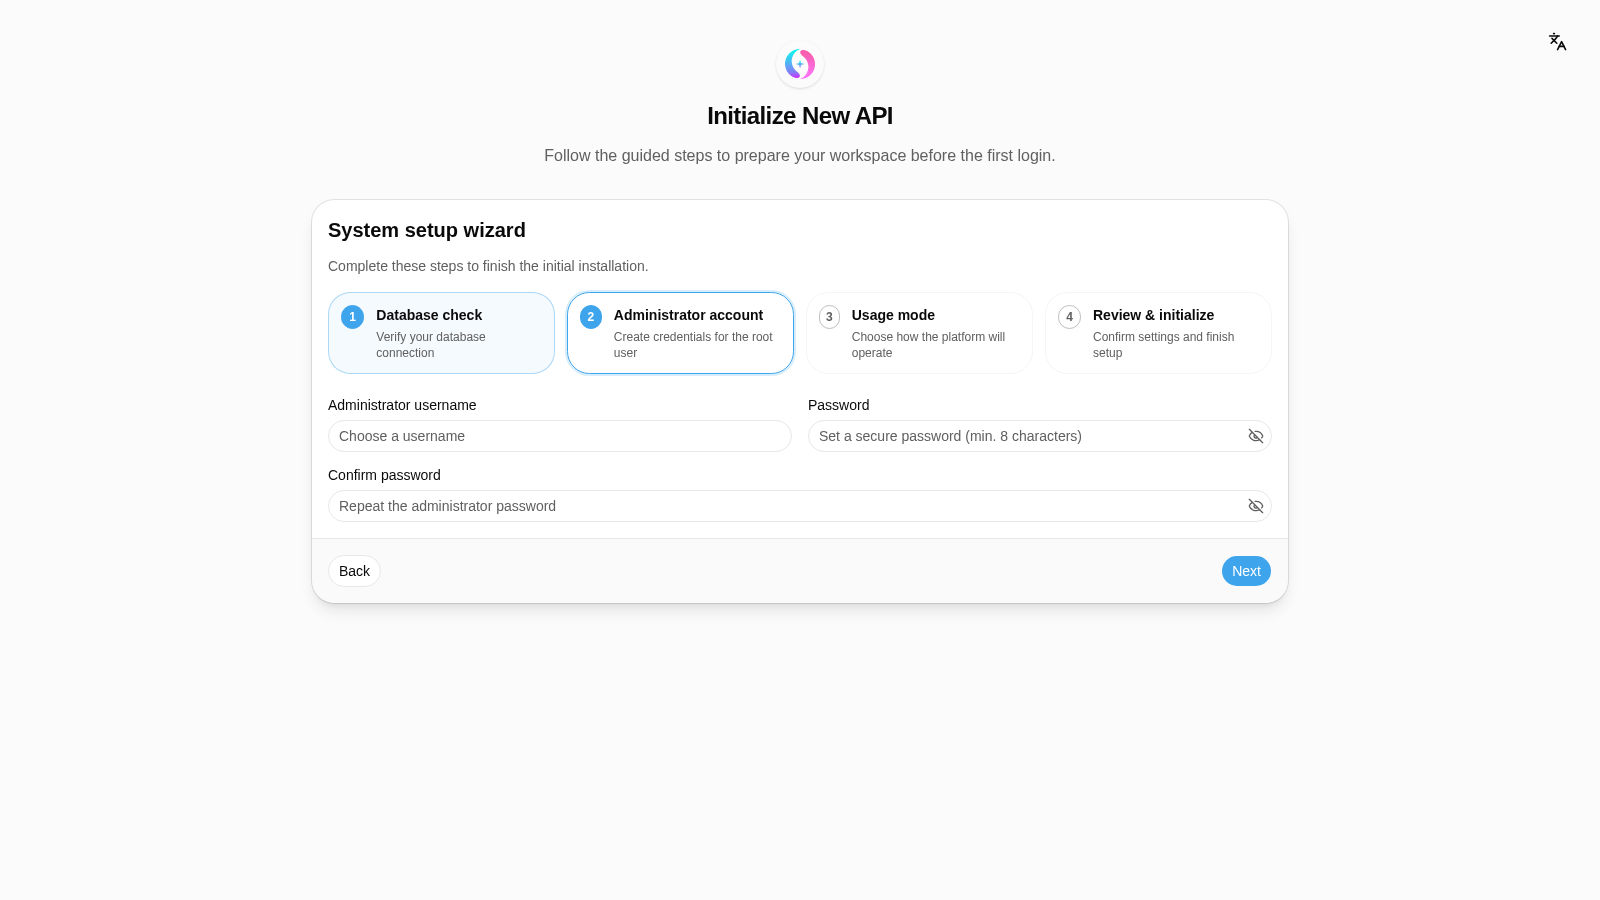The height and width of the screenshot is (900, 1600).
Task: Click the step 3 number badge
Action: [829, 317]
